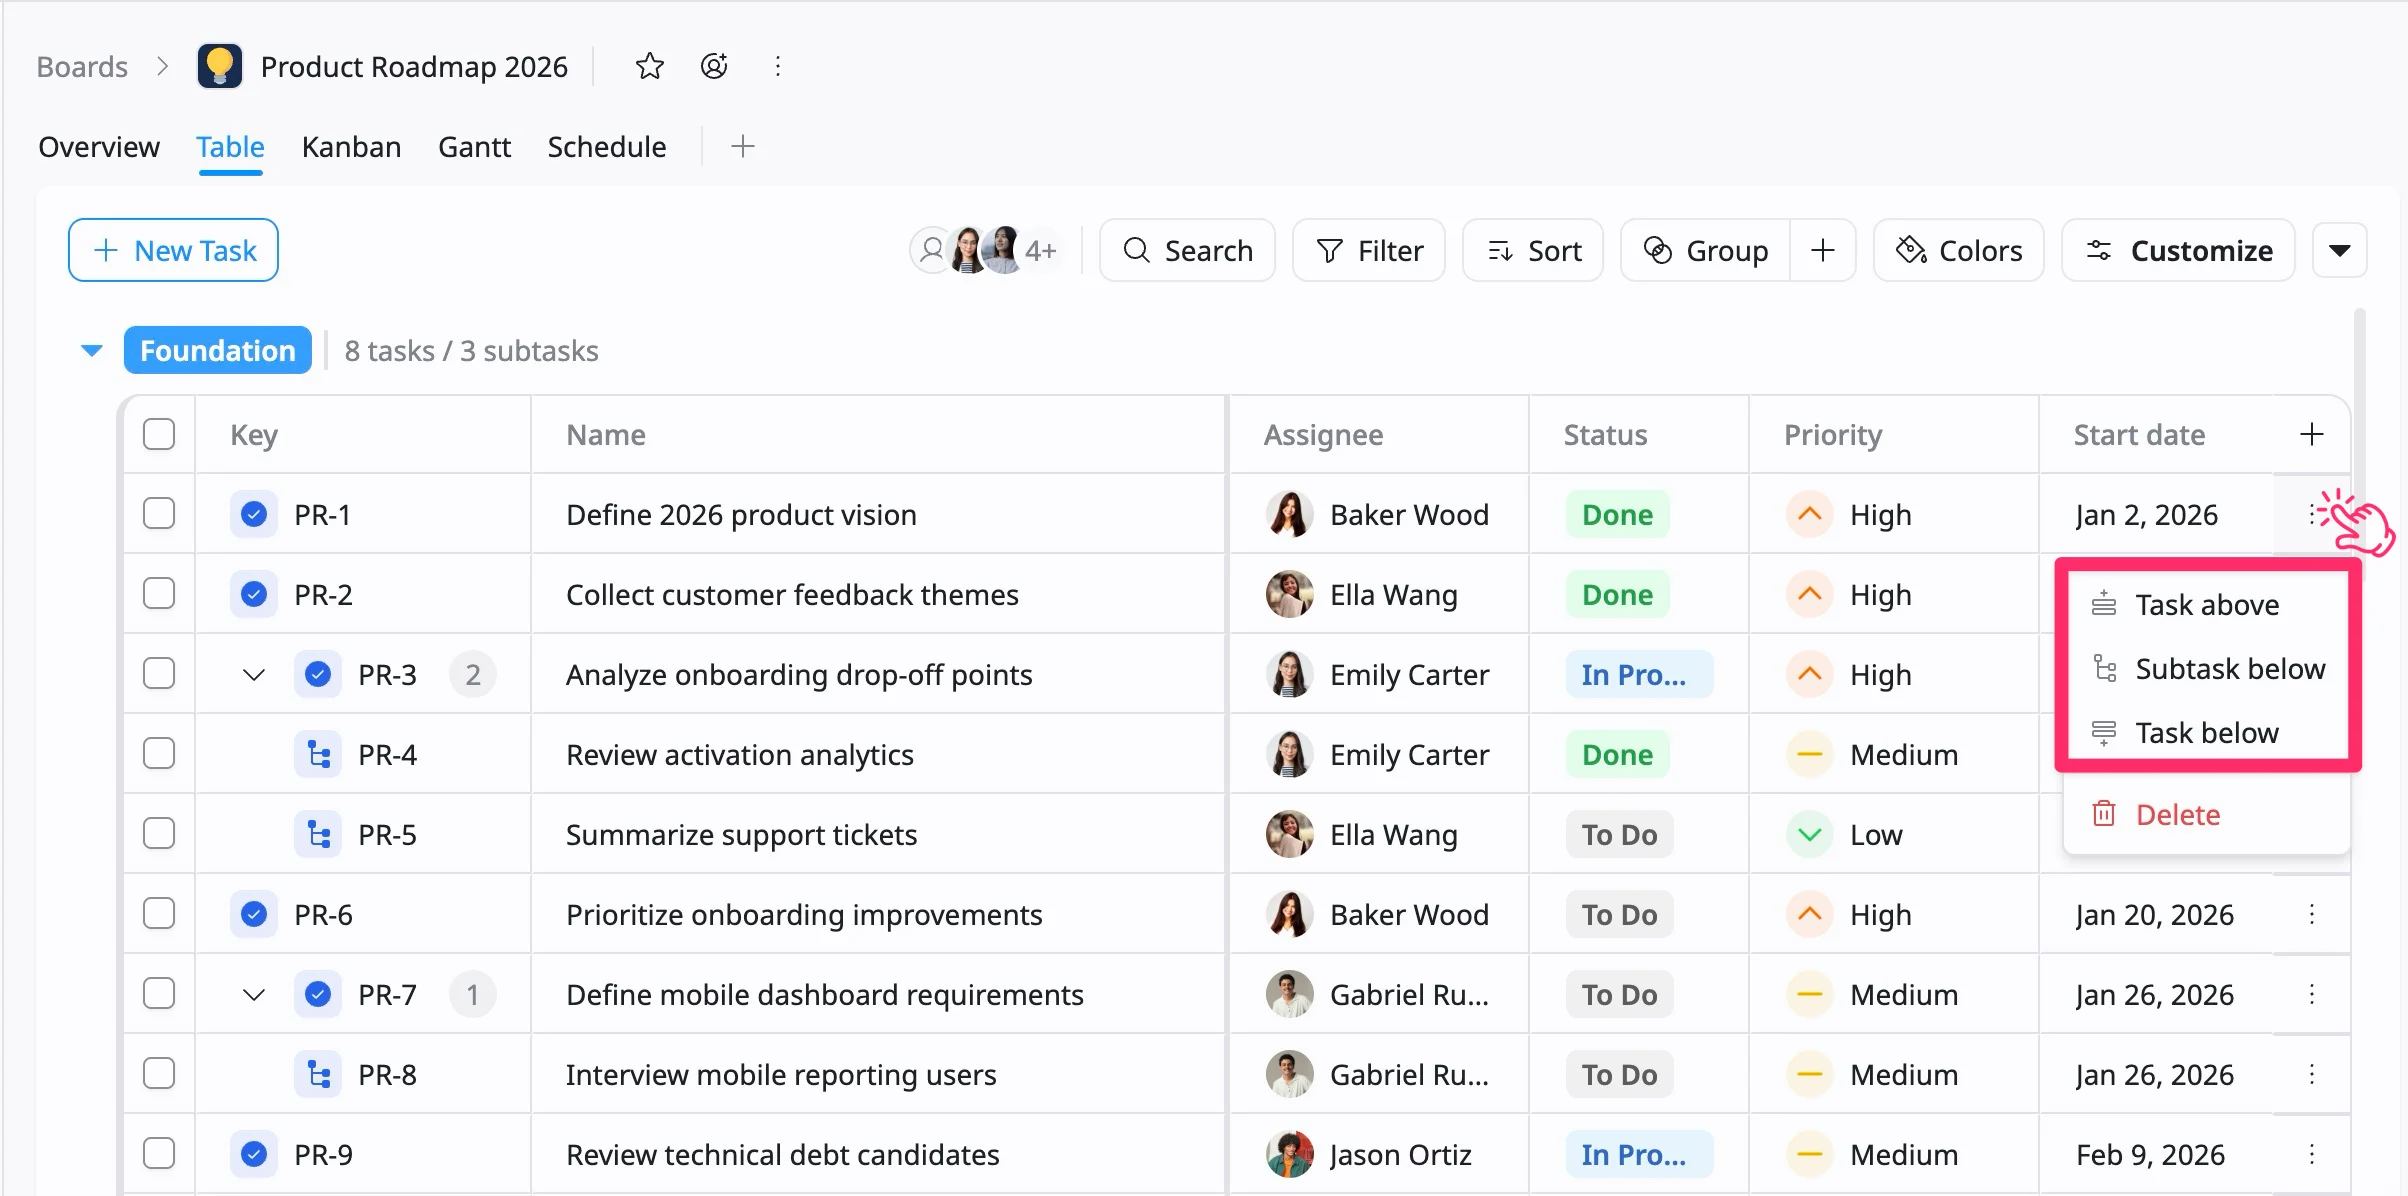Click the PR-2 task type icon
Screen dimensions: 2408x1196
(254, 594)
